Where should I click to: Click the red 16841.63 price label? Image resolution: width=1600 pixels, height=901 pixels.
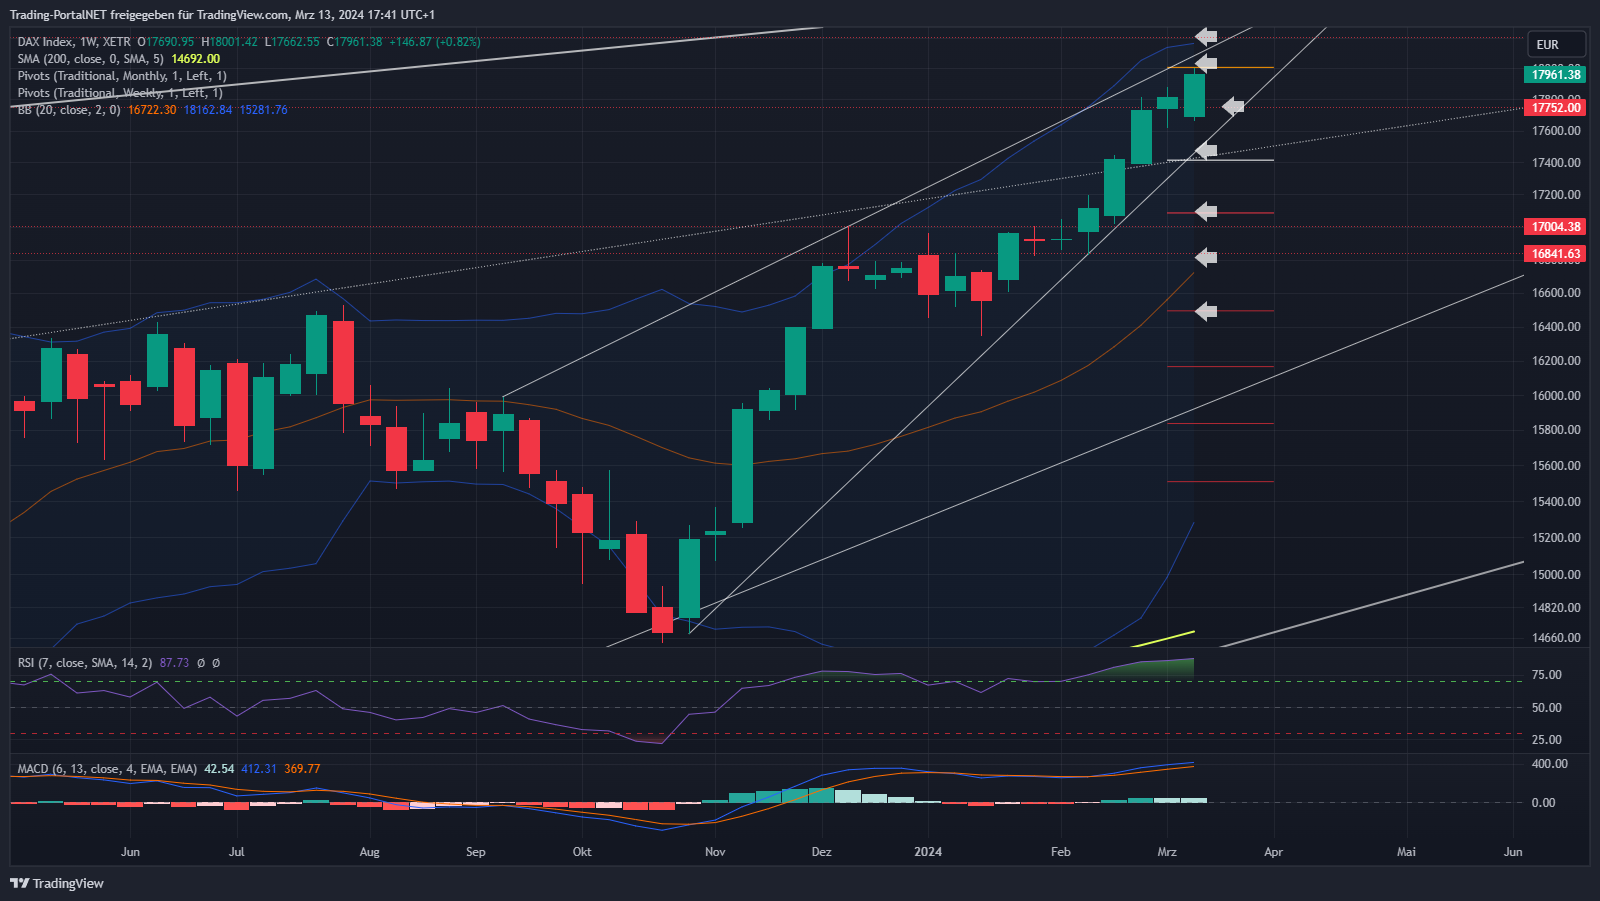click(1555, 254)
